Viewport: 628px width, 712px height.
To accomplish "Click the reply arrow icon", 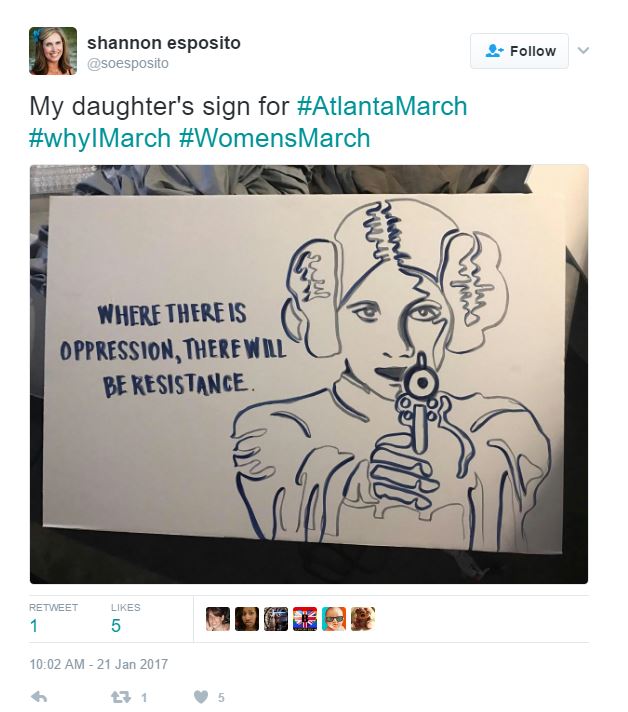I will 39,697.
